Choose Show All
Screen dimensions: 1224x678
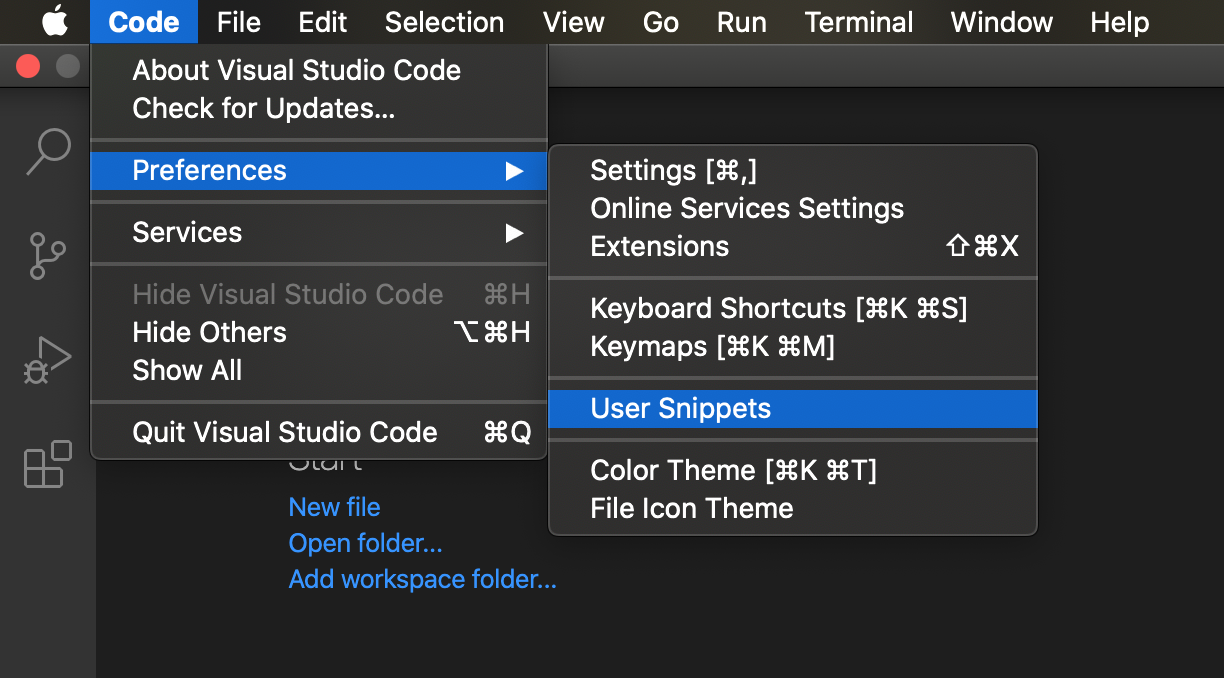coord(319,370)
